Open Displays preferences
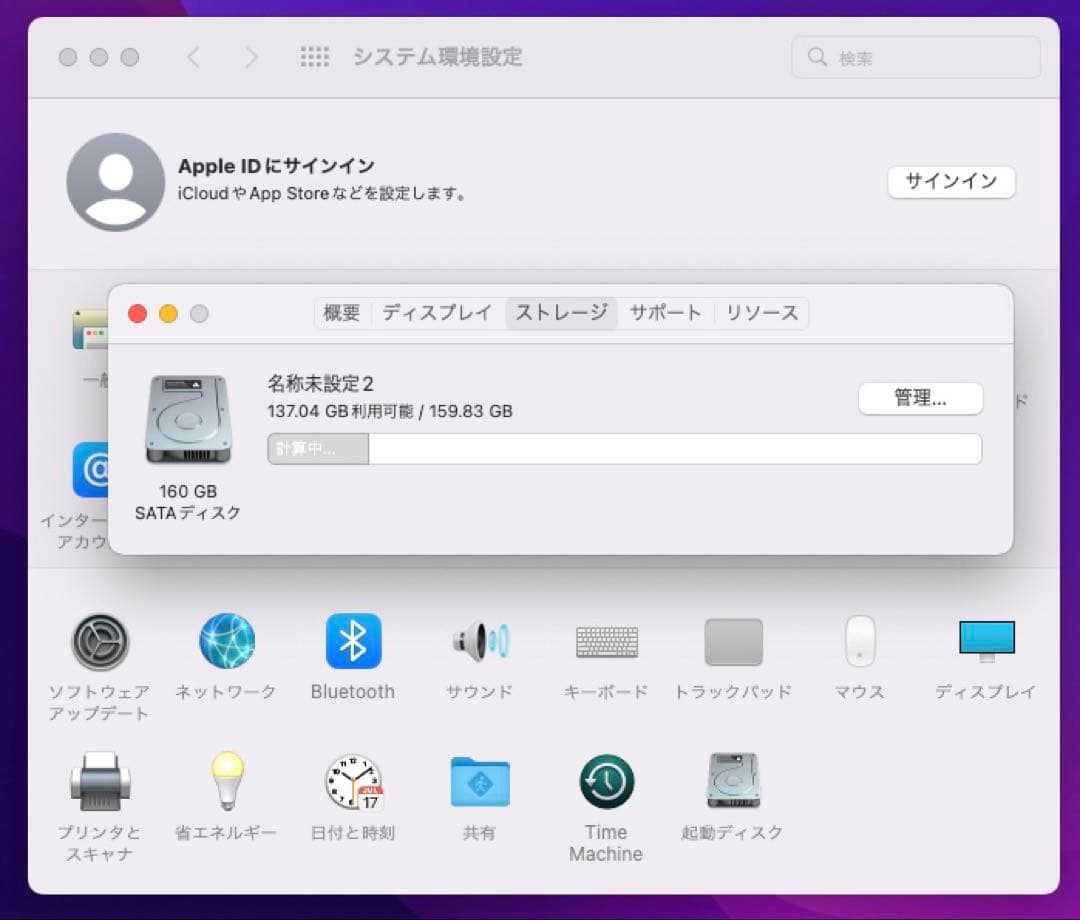 click(x=985, y=643)
